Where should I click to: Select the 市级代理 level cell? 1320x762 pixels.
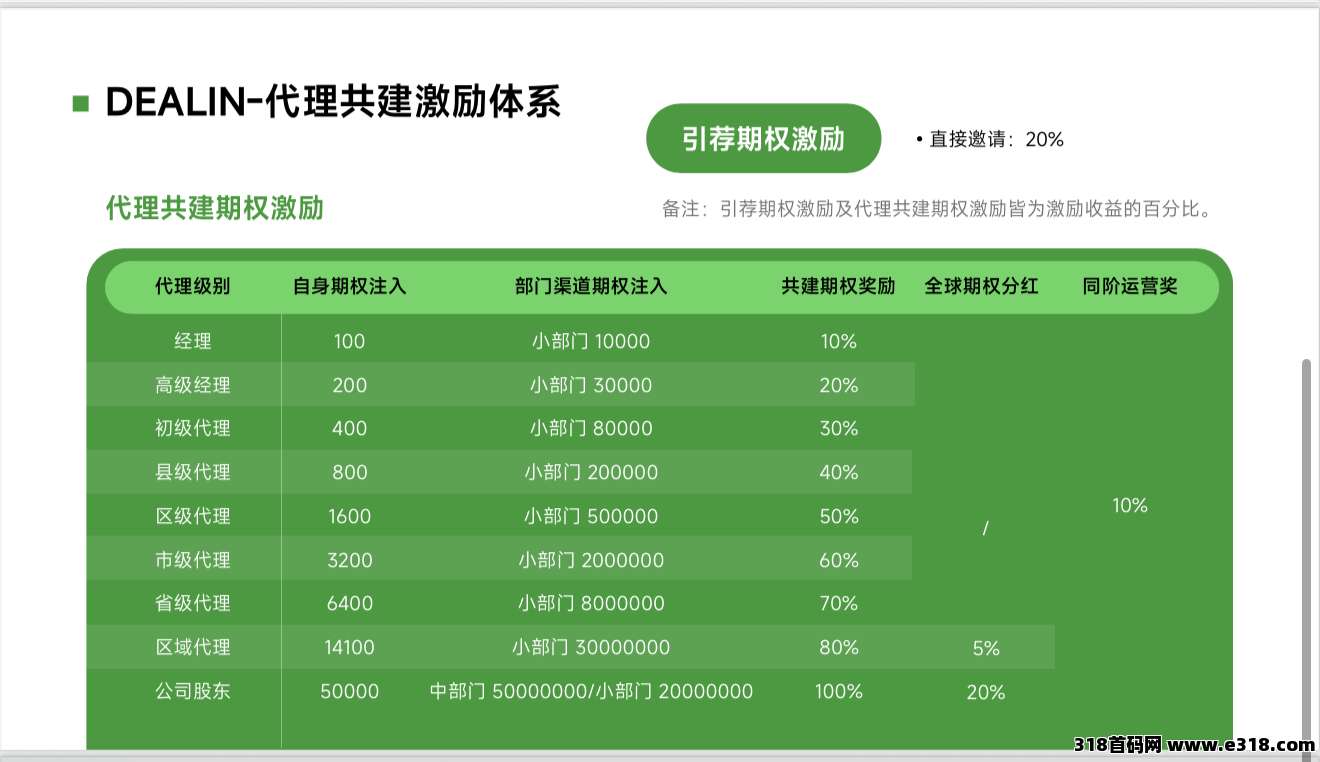tap(192, 560)
